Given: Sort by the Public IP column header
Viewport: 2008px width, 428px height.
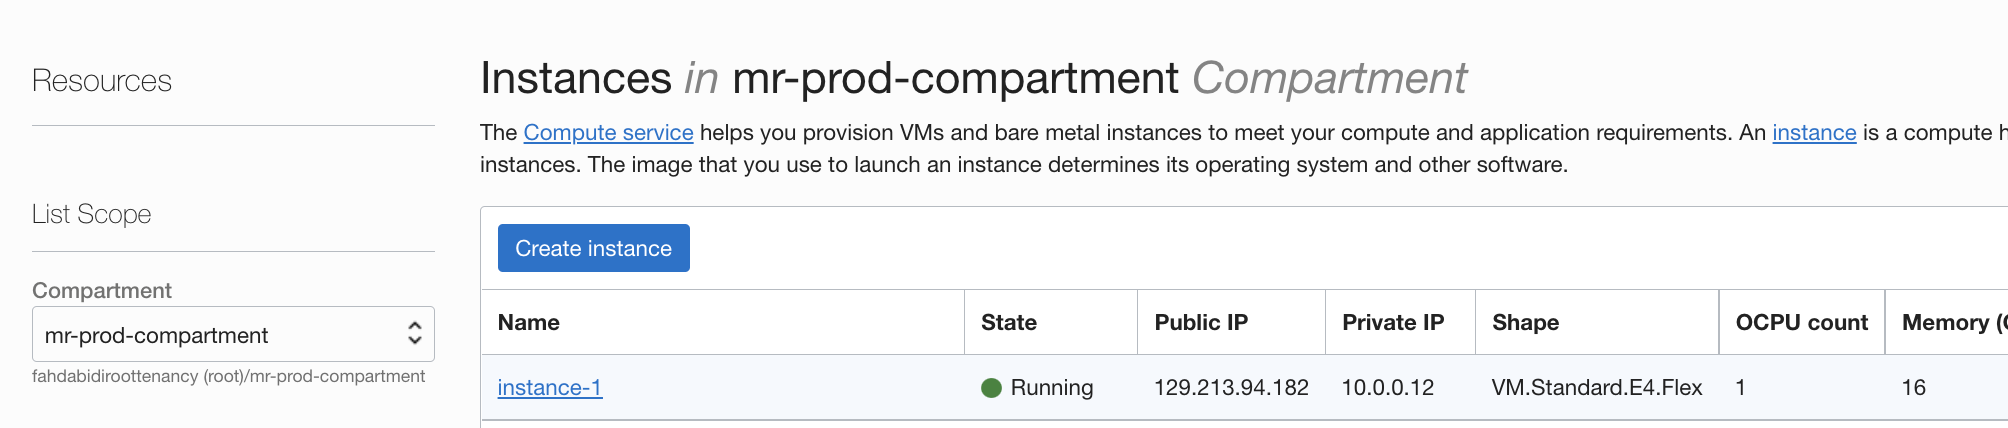Looking at the screenshot, I should pos(1201,322).
